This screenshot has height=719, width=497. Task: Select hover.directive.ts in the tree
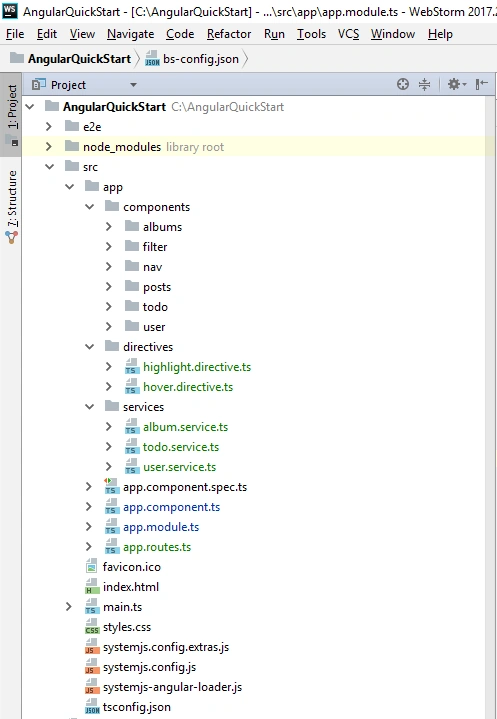pos(188,387)
